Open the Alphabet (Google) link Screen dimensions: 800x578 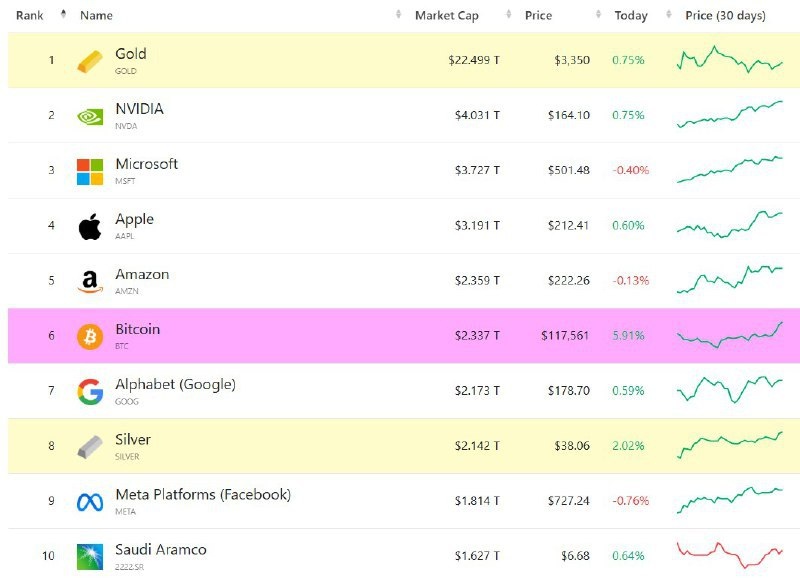pyautogui.click(x=175, y=385)
